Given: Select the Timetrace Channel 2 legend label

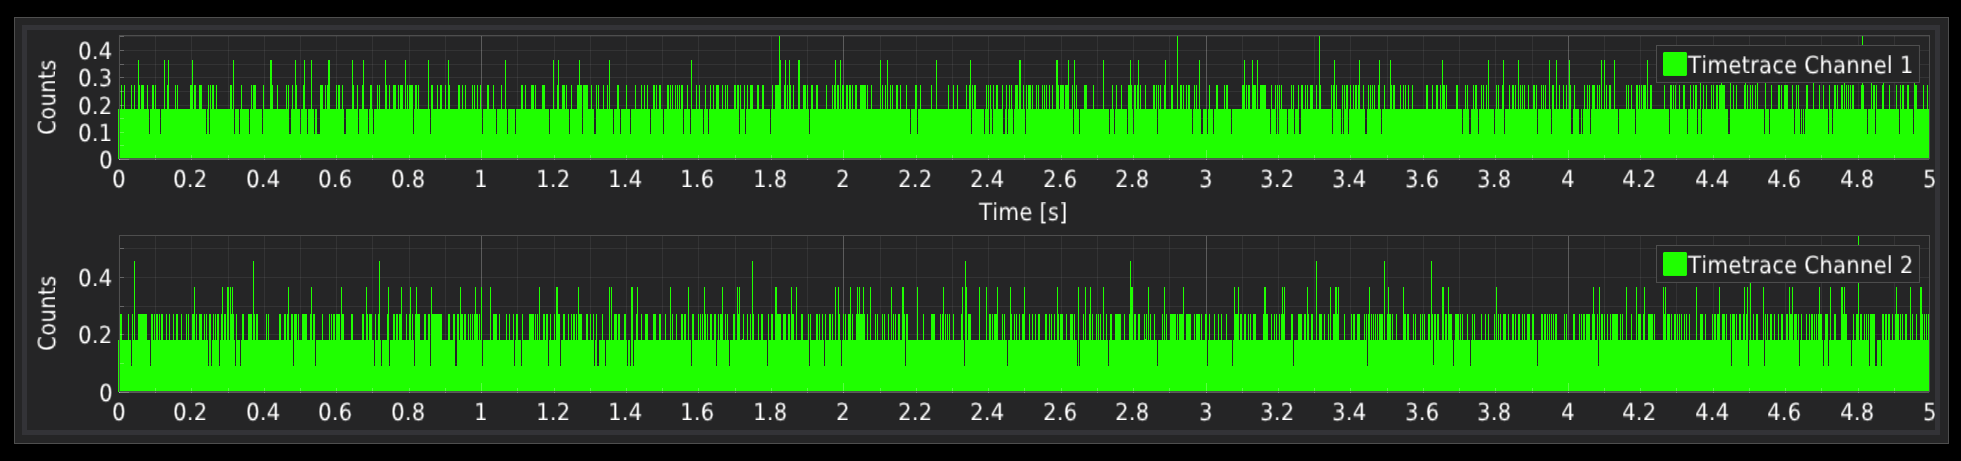Looking at the screenshot, I should [1799, 265].
